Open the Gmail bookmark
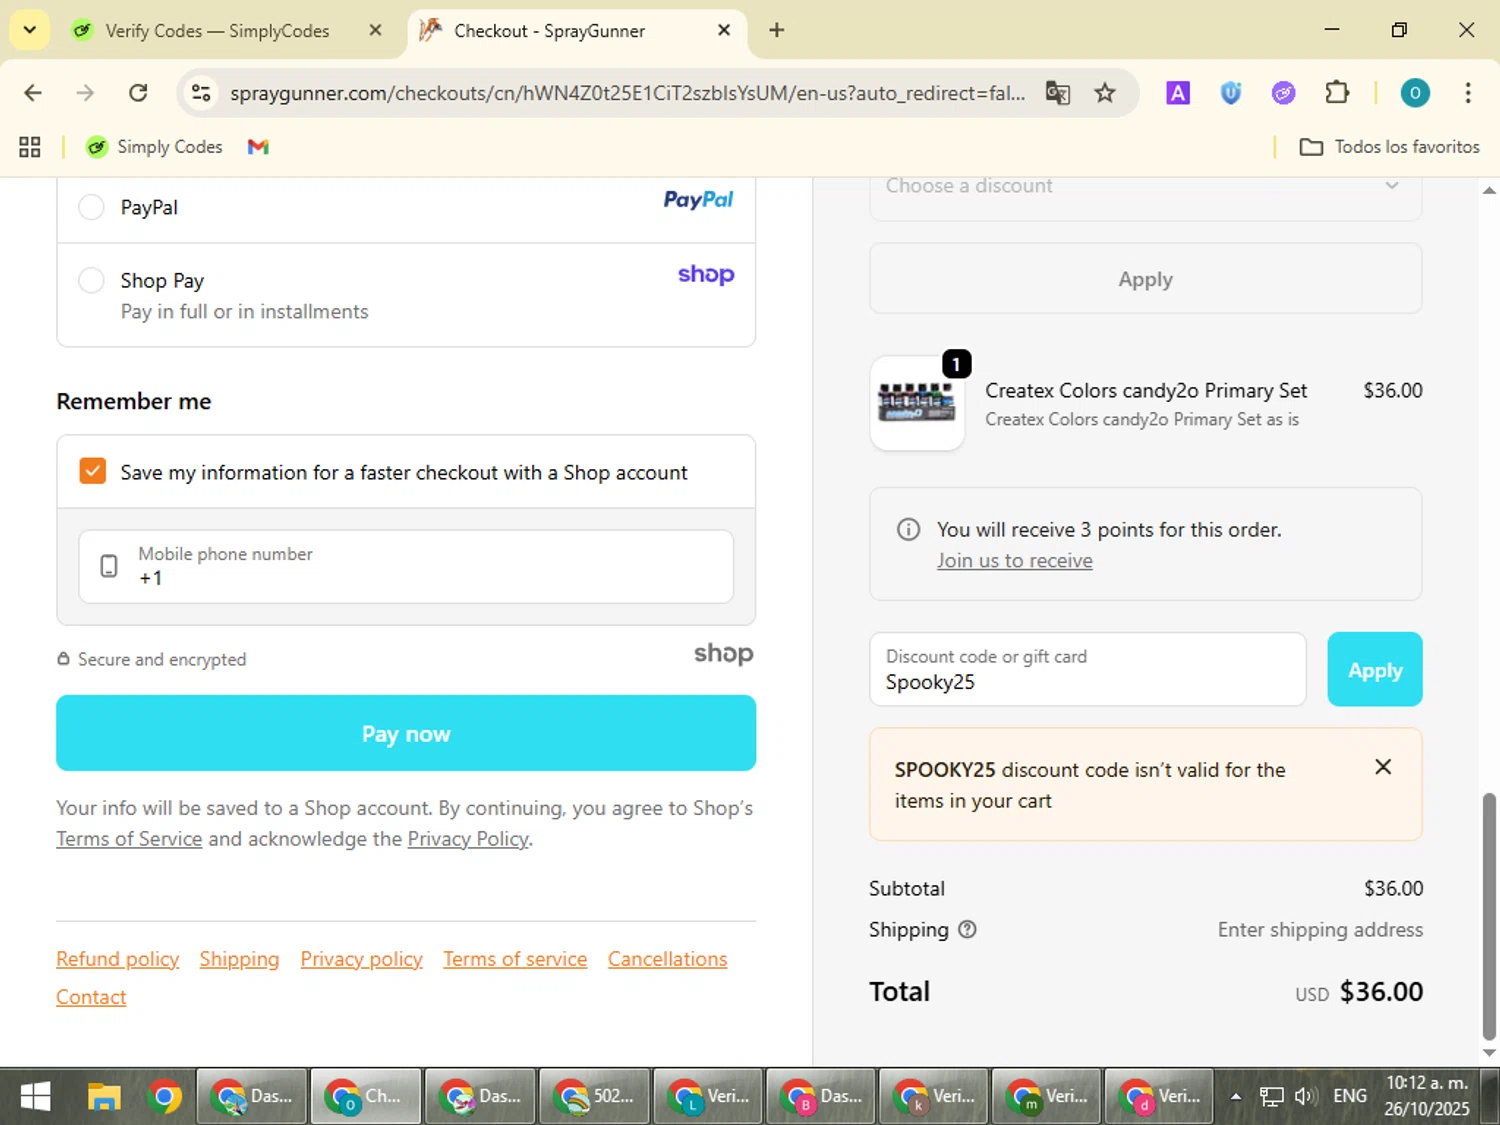 [x=258, y=147]
